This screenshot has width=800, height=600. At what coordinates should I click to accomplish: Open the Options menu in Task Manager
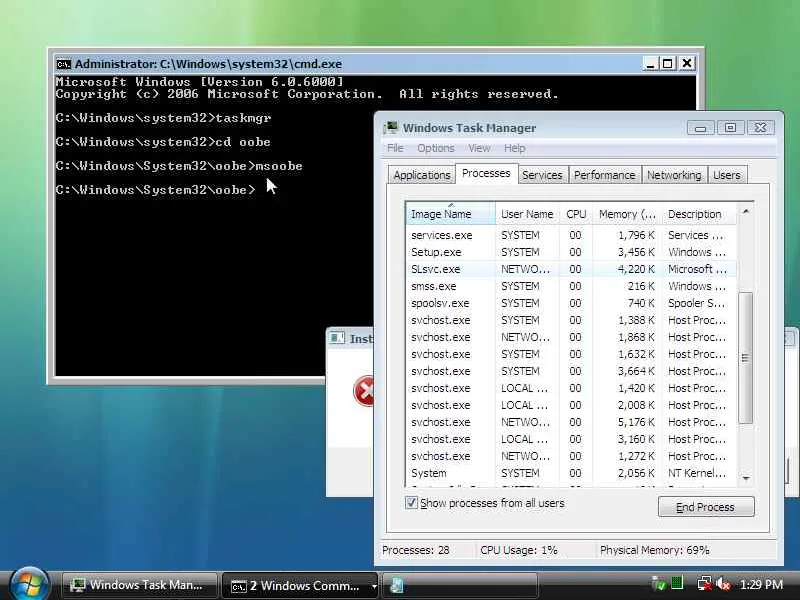click(x=436, y=148)
